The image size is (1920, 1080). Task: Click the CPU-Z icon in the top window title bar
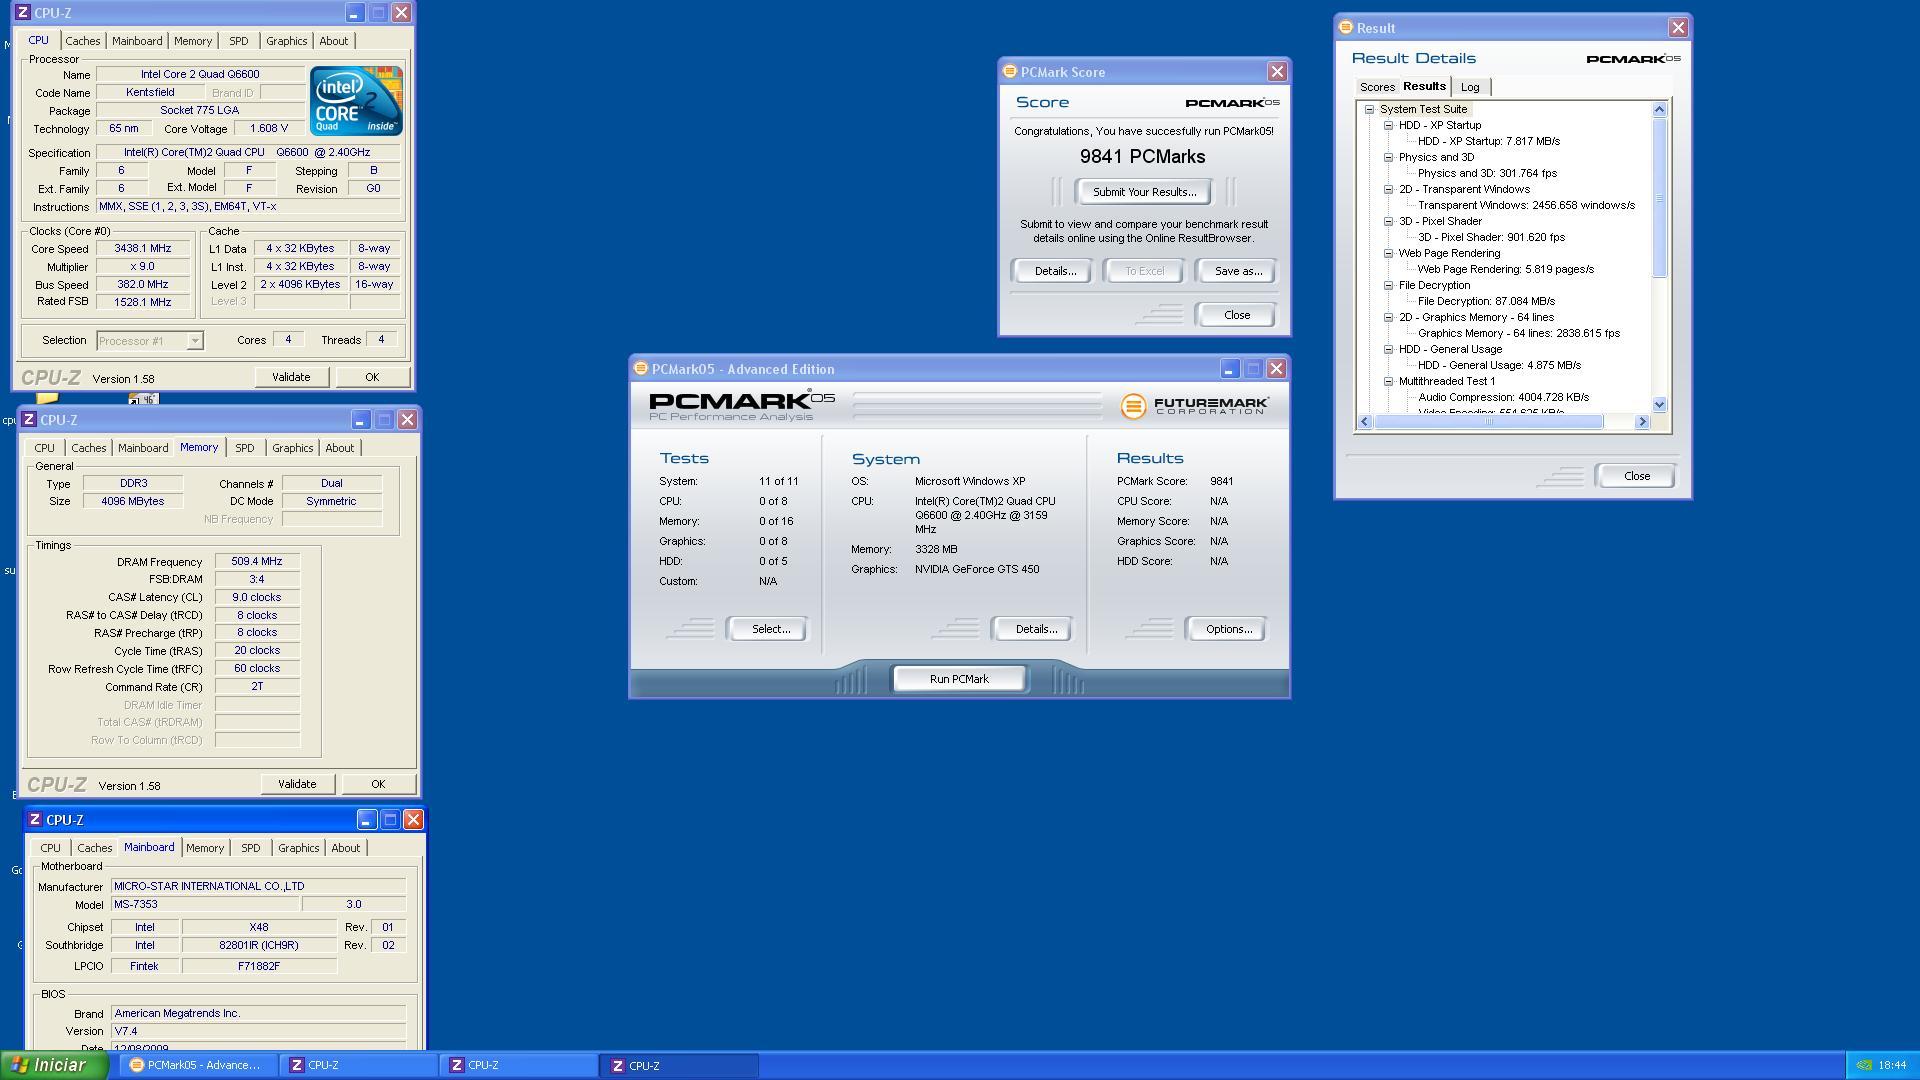pyautogui.click(x=23, y=13)
